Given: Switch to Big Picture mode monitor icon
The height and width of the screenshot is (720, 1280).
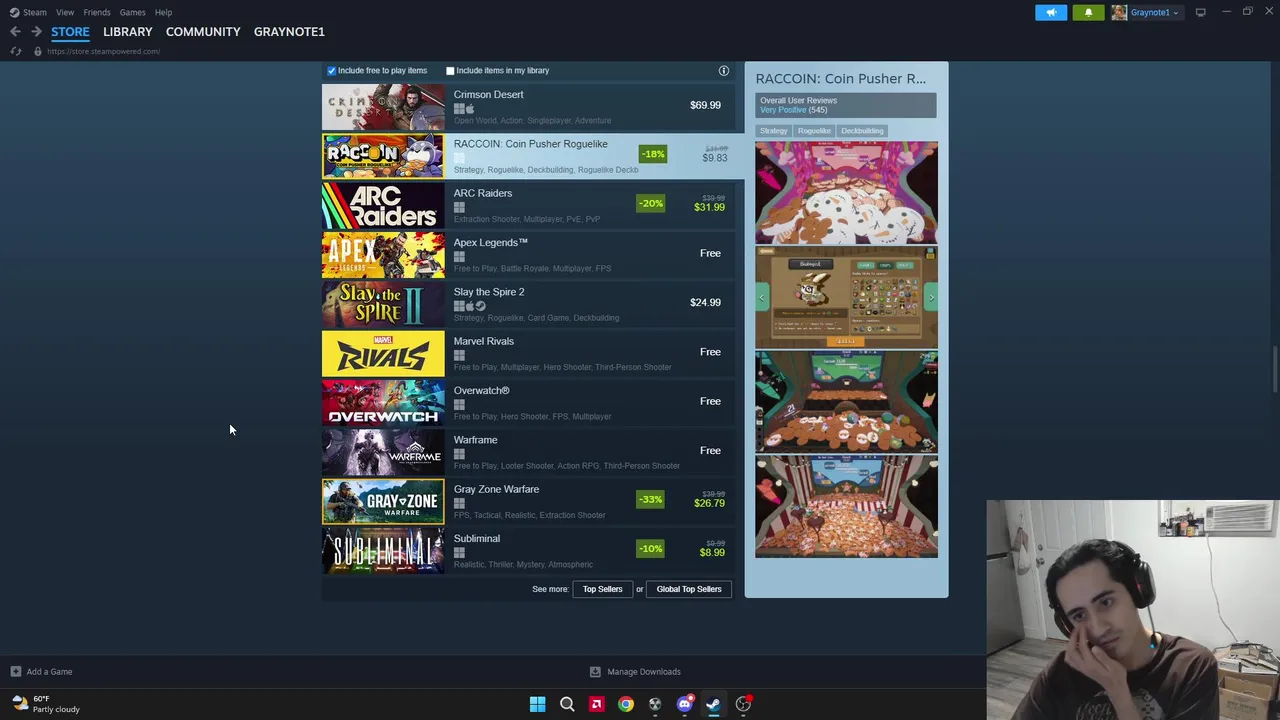Looking at the screenshot, I should (1200, 12).
